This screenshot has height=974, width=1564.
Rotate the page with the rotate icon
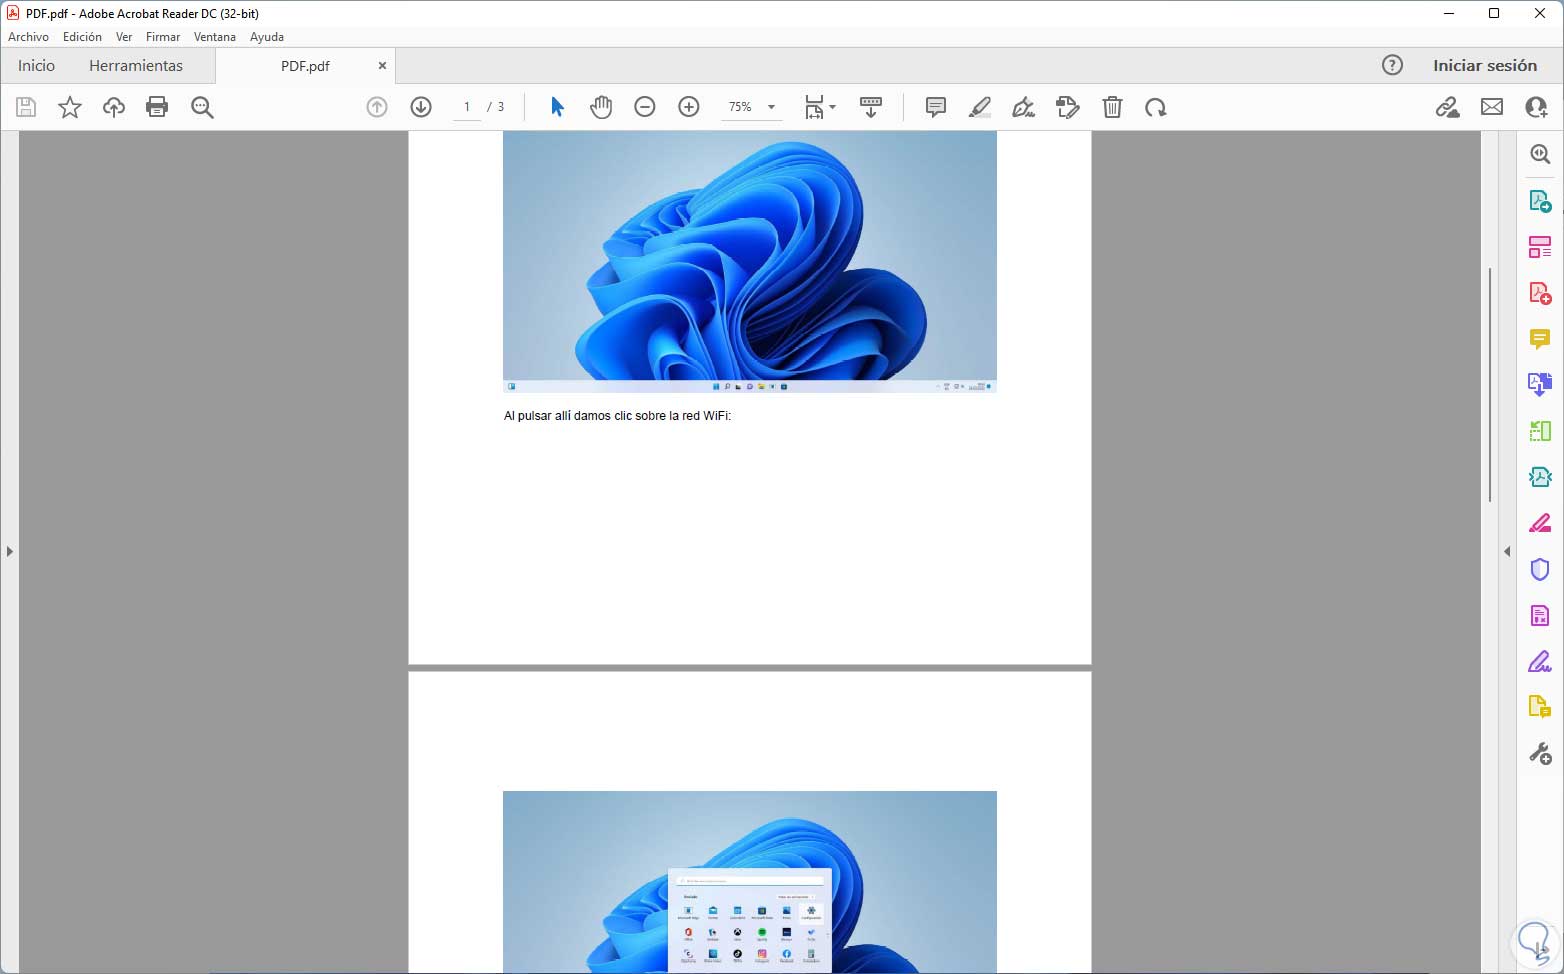click(x=1156, y=107)
